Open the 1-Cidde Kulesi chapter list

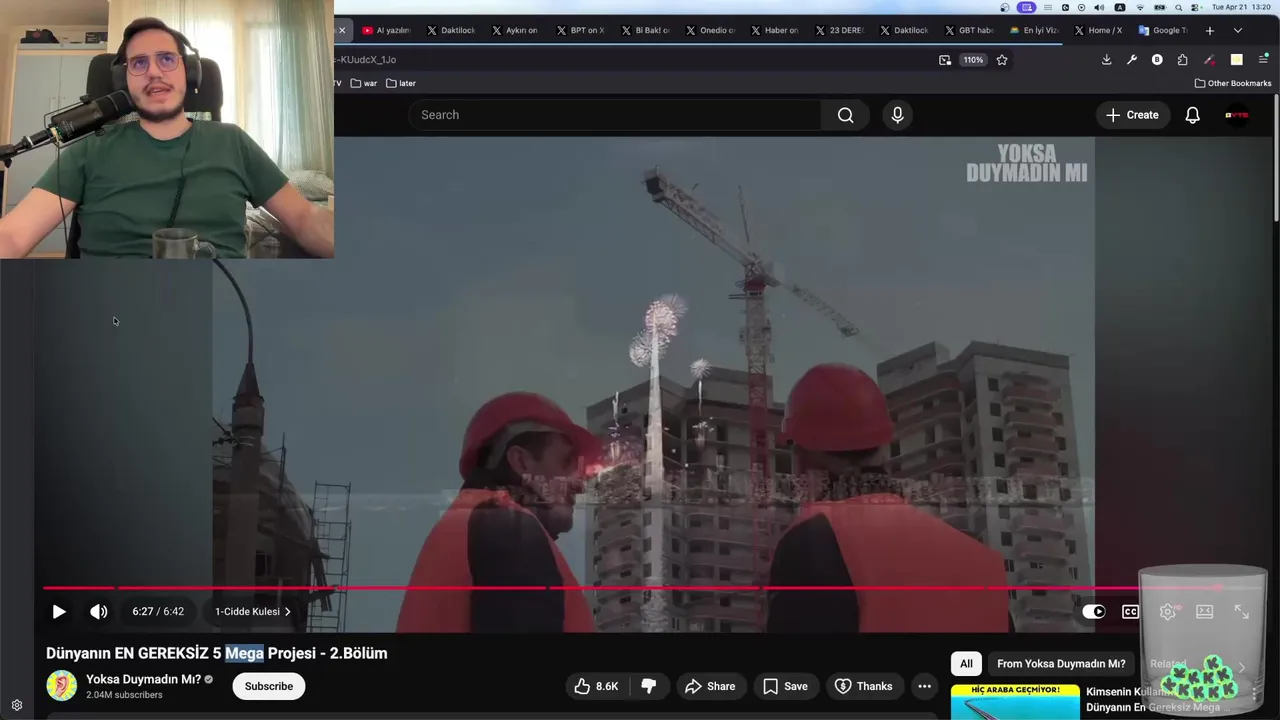[252, 612]
